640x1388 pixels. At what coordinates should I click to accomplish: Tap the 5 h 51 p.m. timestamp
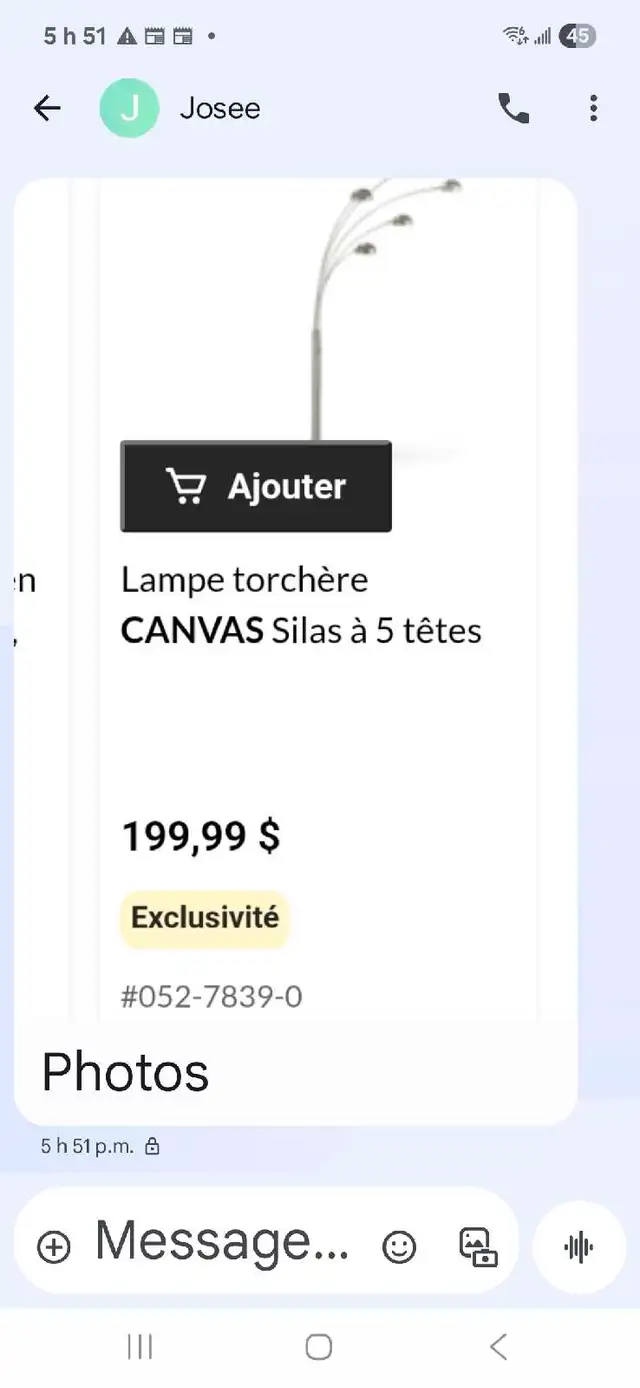click(x=87, y=1146)
